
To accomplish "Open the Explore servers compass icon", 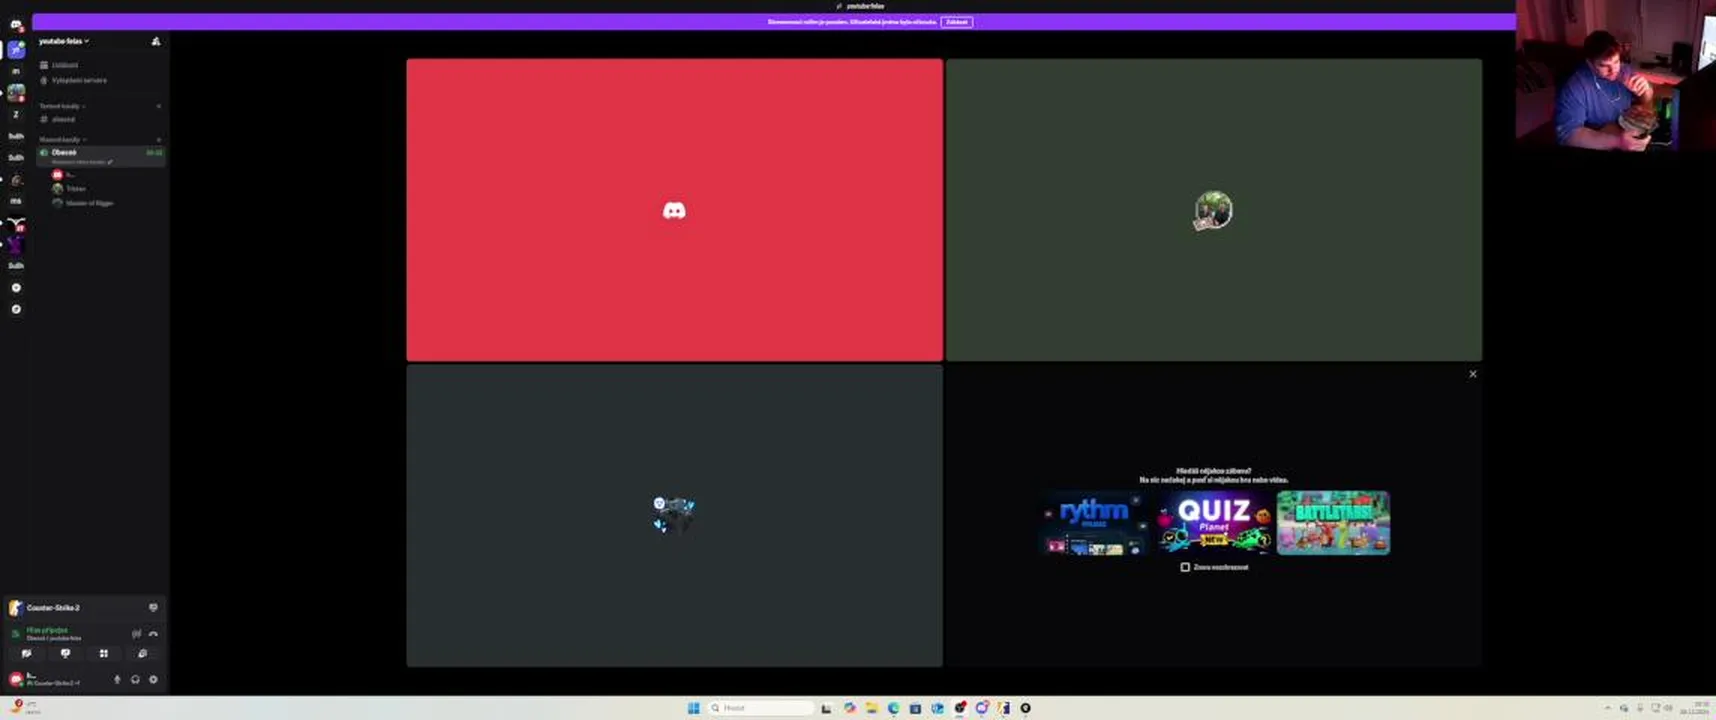I will [x=16, y=309].
